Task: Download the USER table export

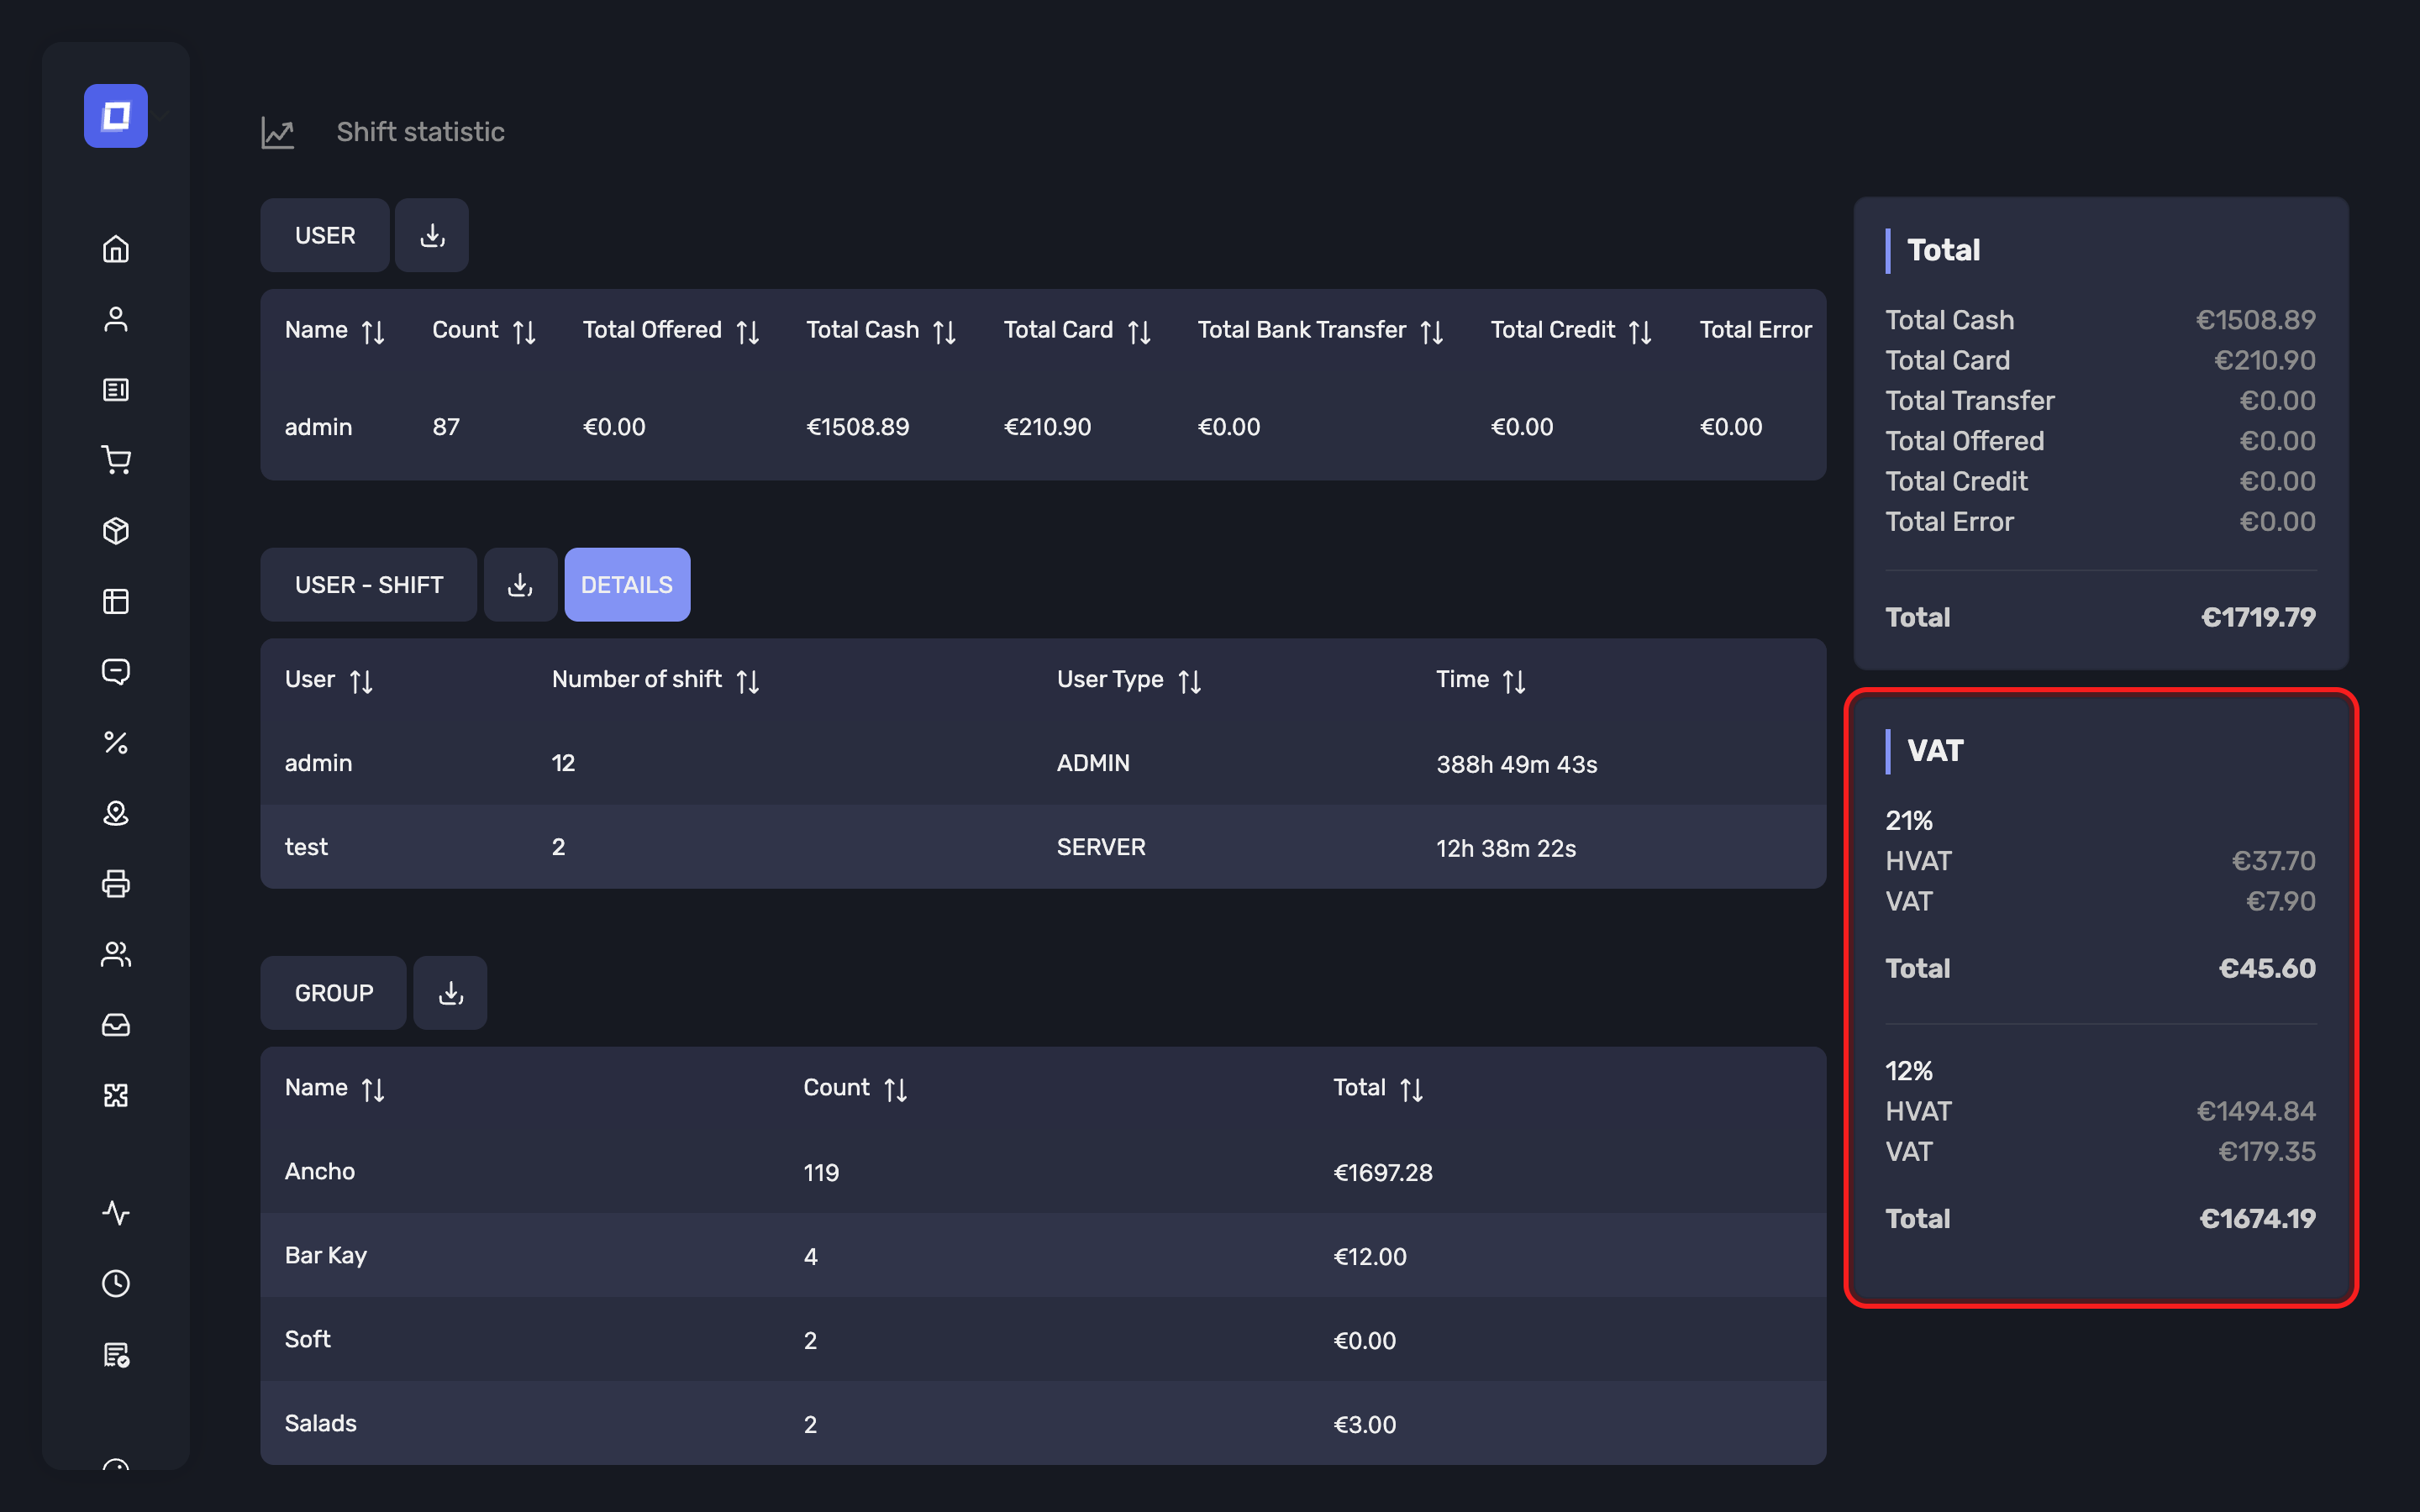Action: pyautogui.click(x=432, y=235)
